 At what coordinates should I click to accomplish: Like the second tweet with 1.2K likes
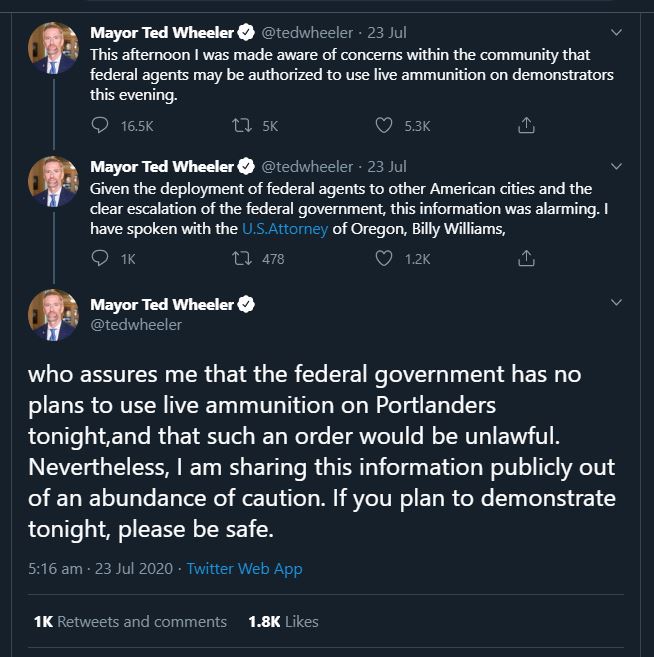point(383,259)
